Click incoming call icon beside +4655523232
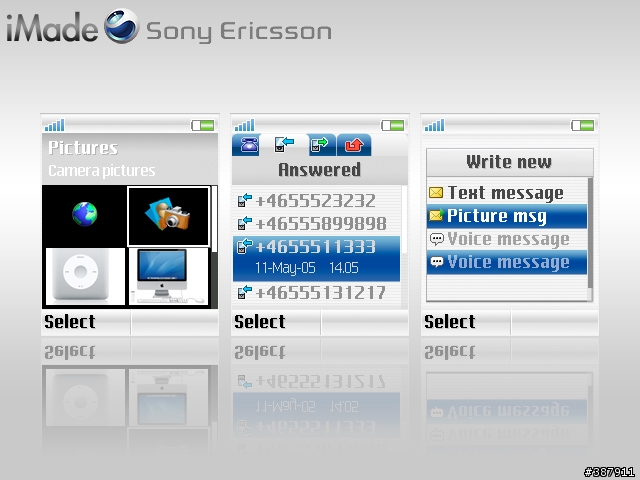The image size is (640, 480). (x=244, y=200)
